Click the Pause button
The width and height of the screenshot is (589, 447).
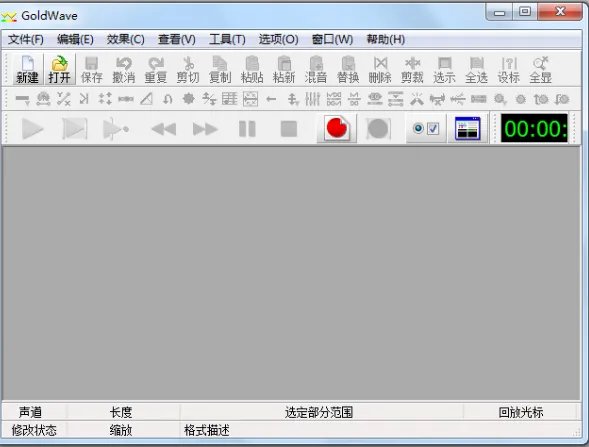click(x=247, y=129)
